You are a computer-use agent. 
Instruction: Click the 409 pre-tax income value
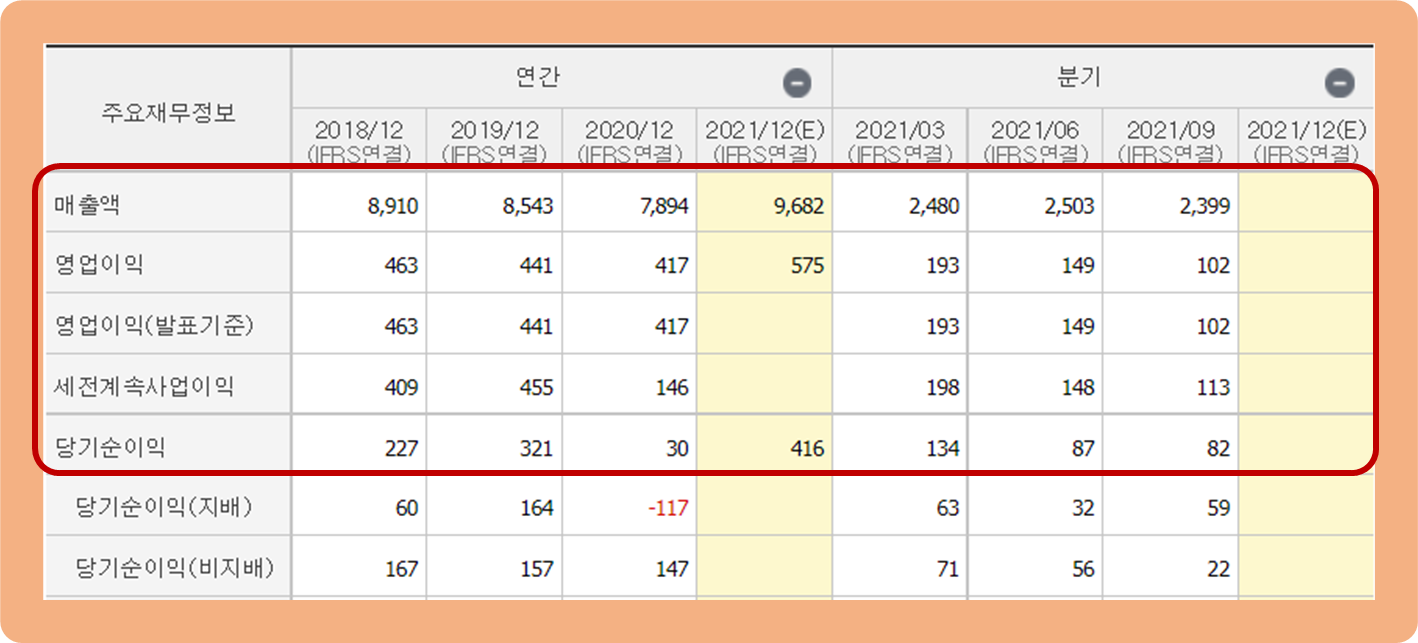[400, 387]
